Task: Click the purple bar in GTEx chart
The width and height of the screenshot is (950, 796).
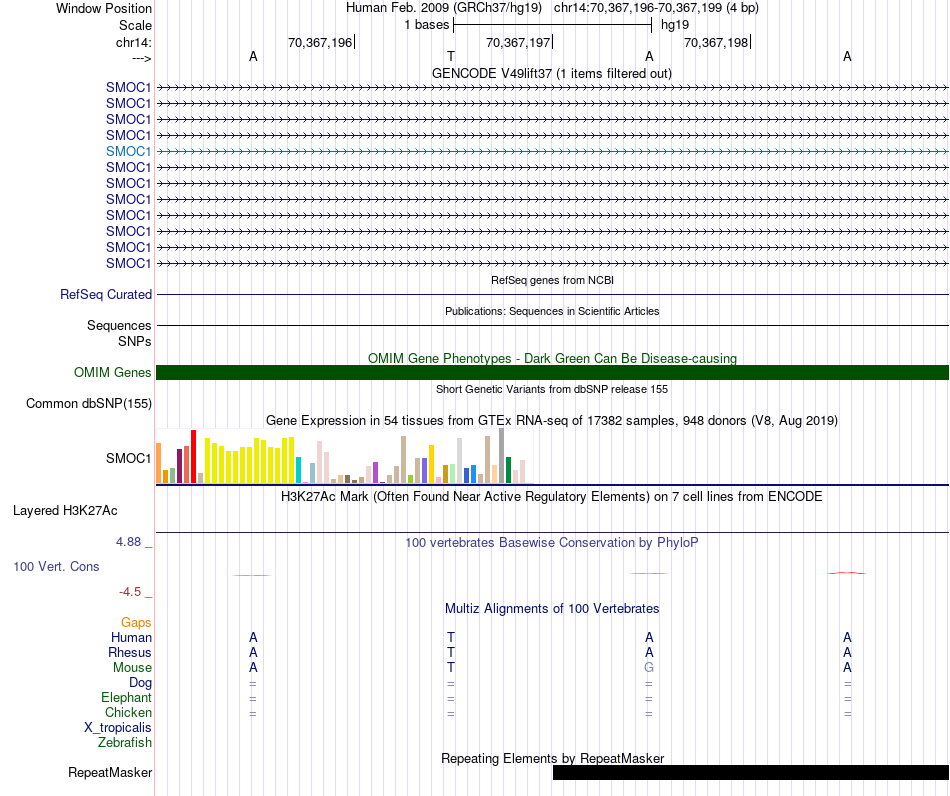Action: [x=376, y=473]
